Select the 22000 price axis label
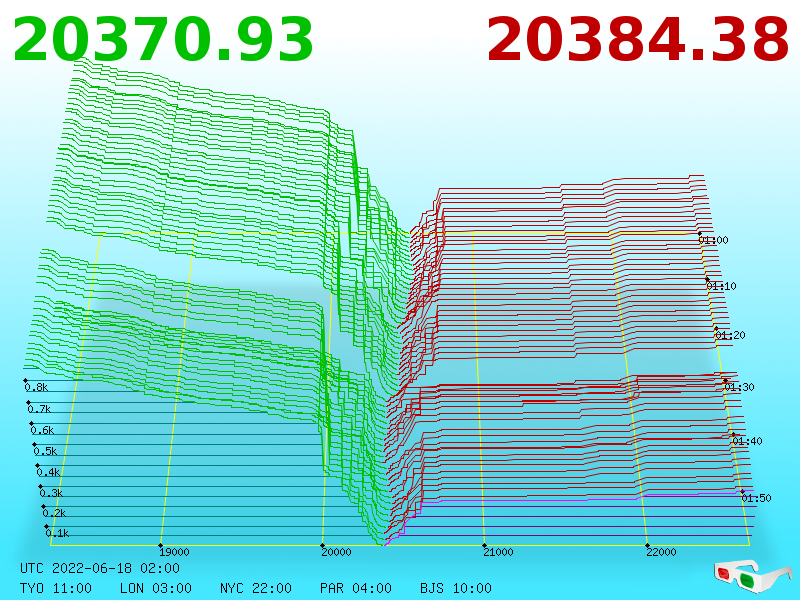800x600 pixels. (x=661, y=552)
